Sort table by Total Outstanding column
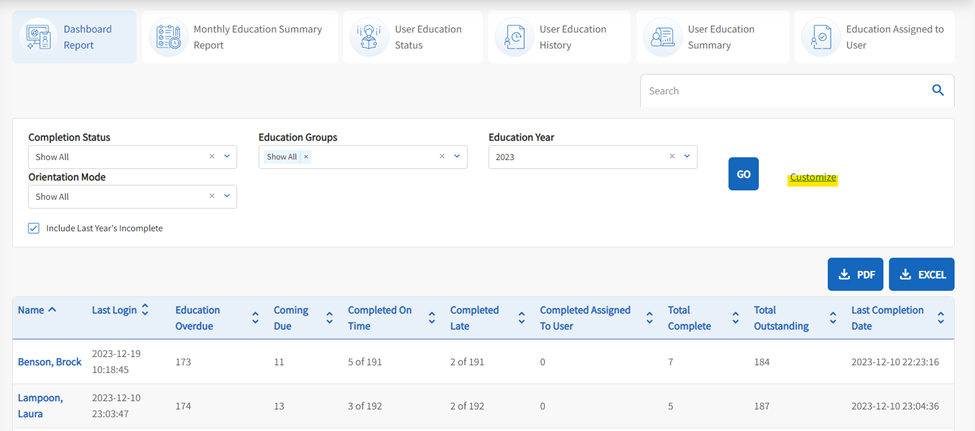This screenshot has height=431, width=975. (x=831, y=318)
